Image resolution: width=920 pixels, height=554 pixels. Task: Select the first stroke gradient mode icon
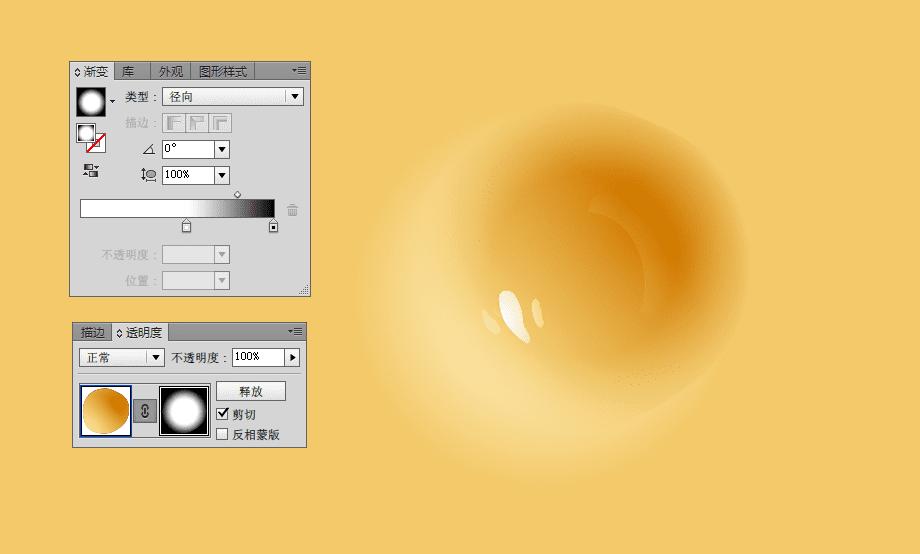click(174, 123)
